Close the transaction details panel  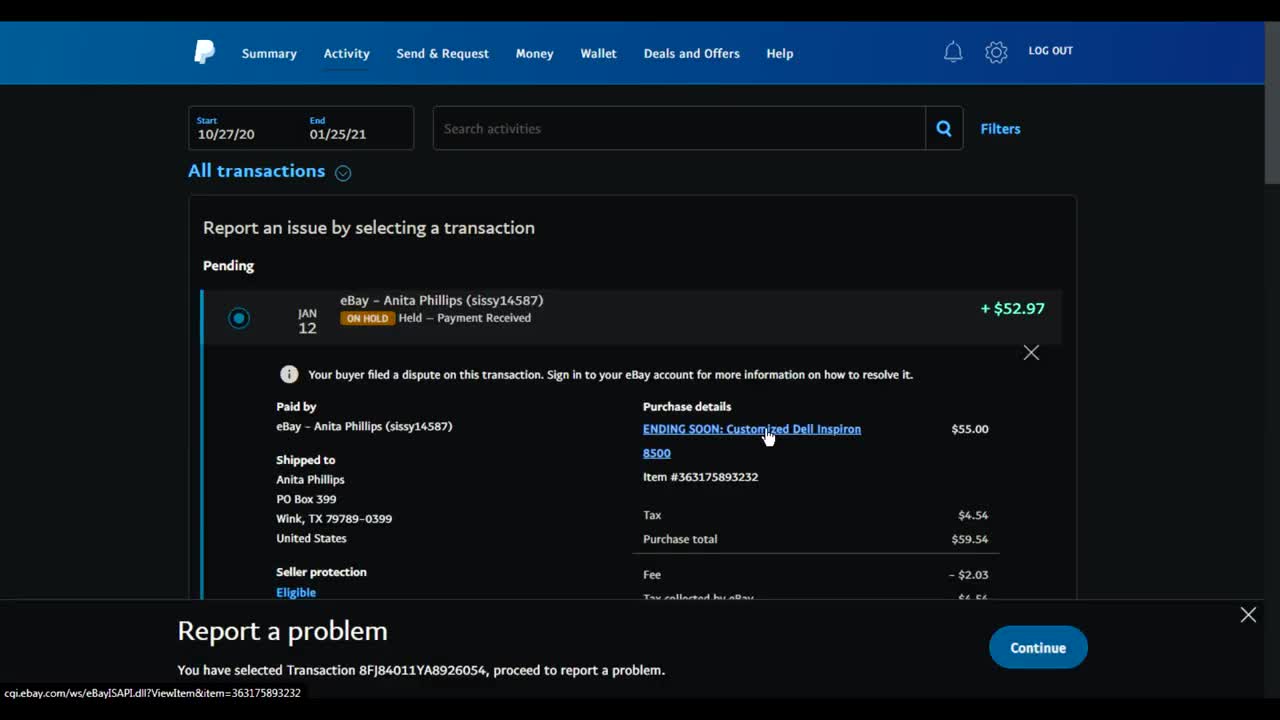(1031, 353)
